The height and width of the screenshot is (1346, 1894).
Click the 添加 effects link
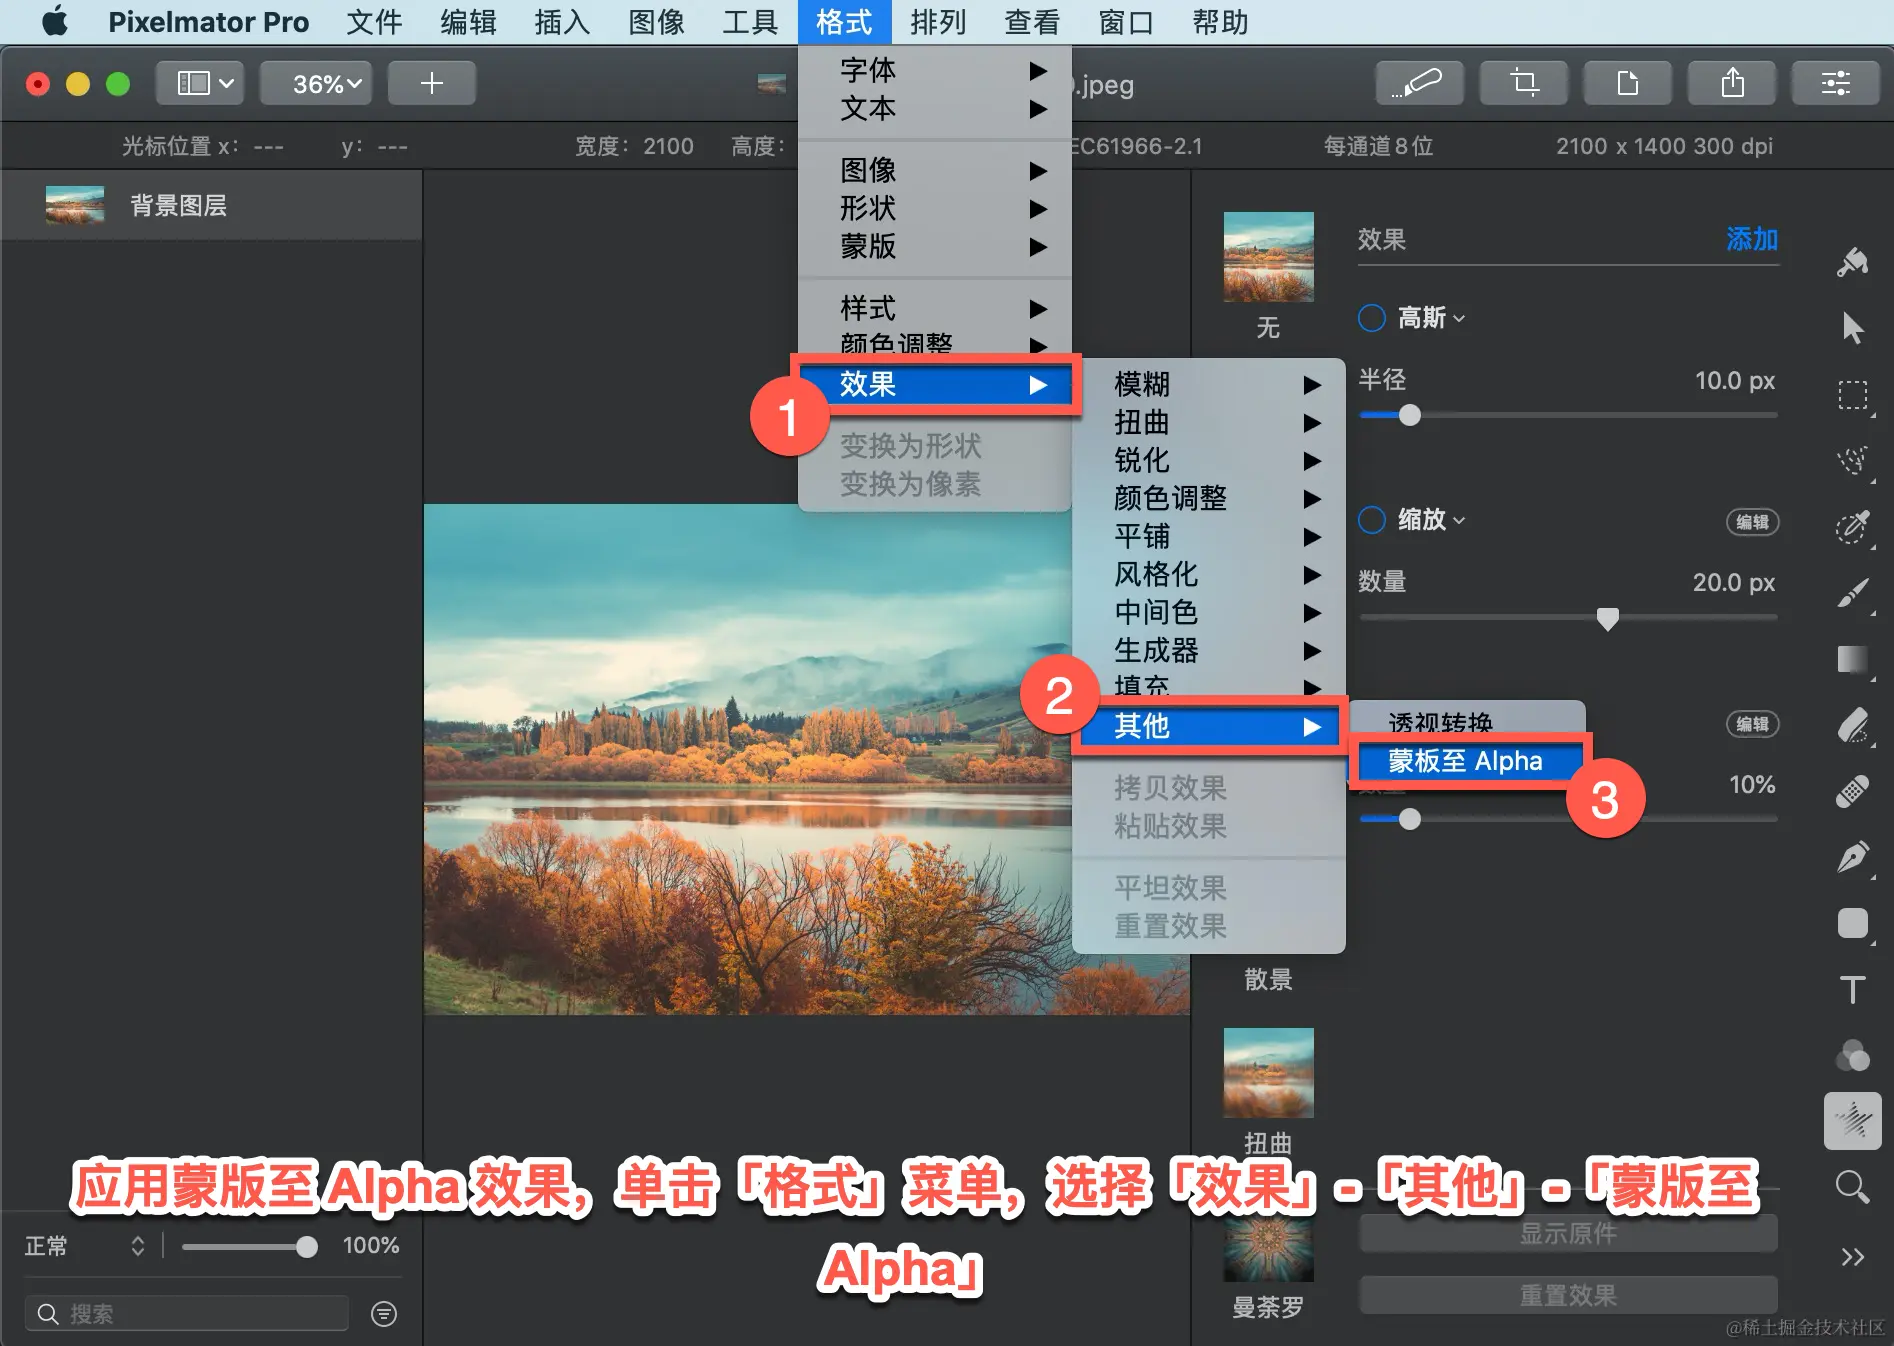(1752, 239)
